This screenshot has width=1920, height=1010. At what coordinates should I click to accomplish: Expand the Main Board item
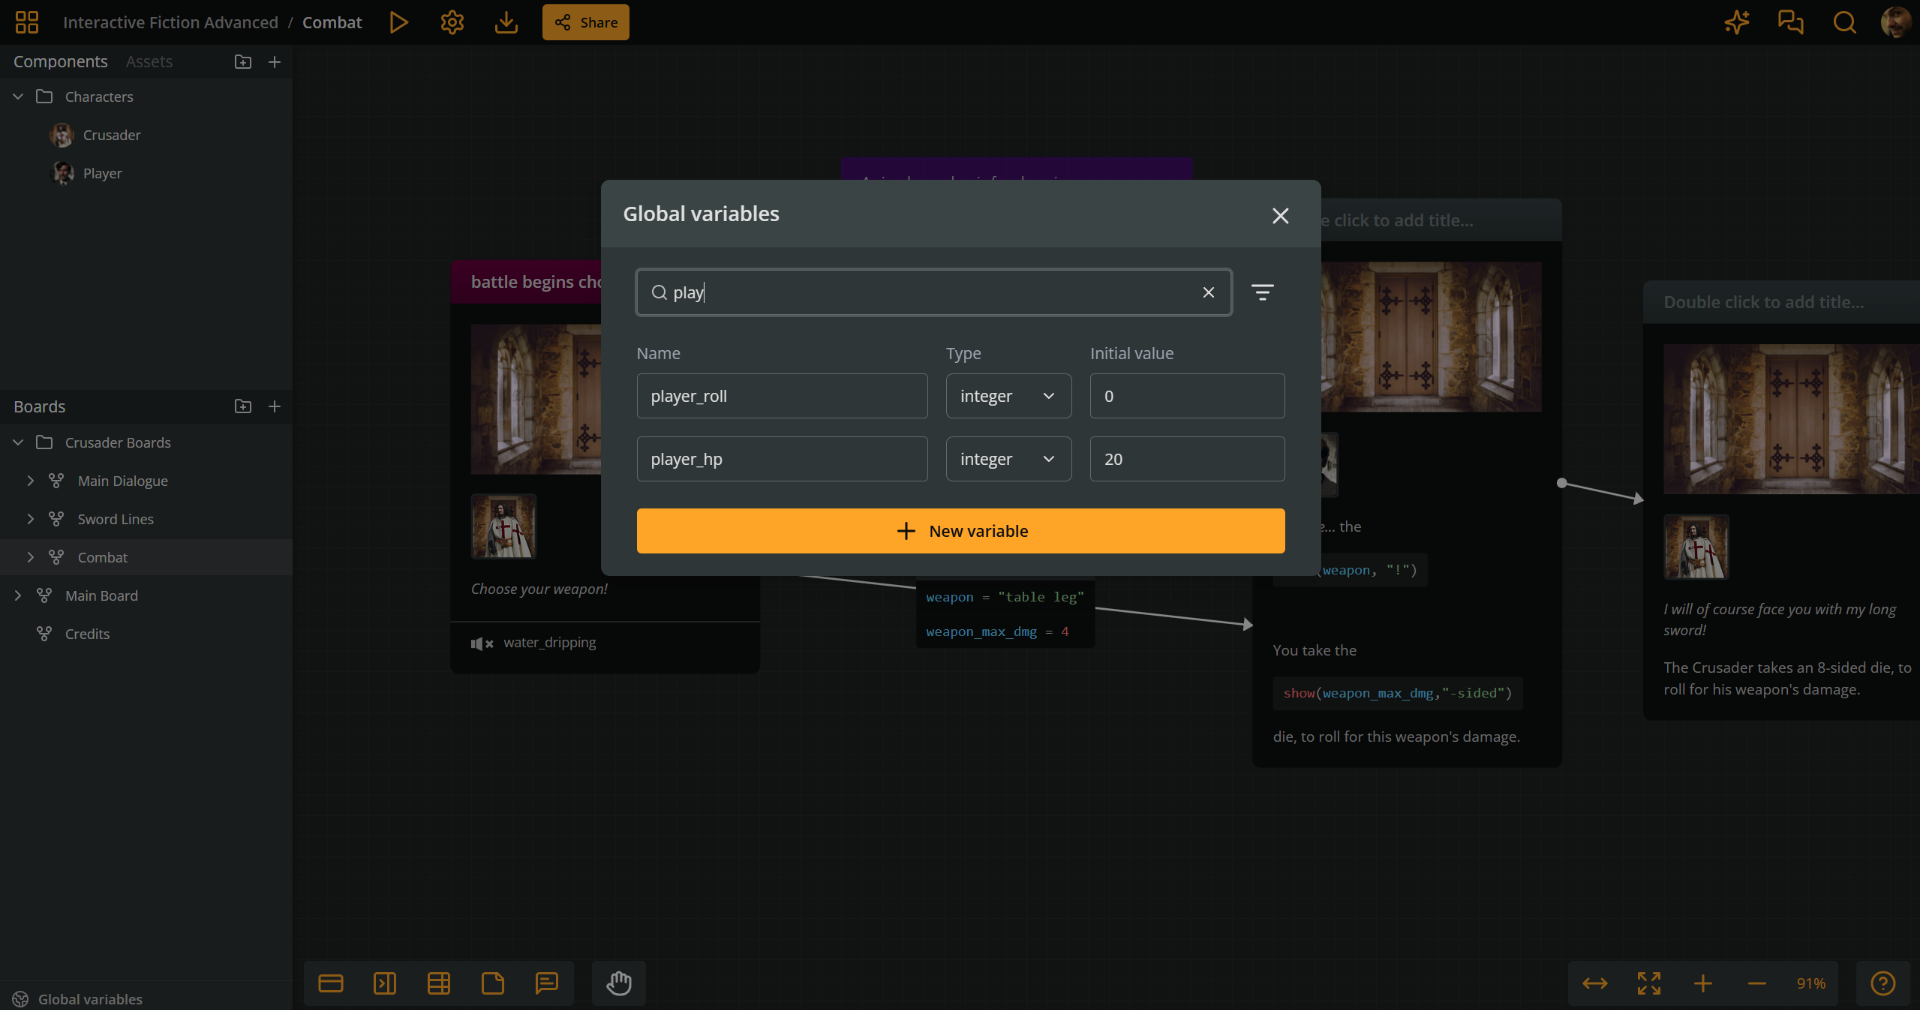[18, 595]
